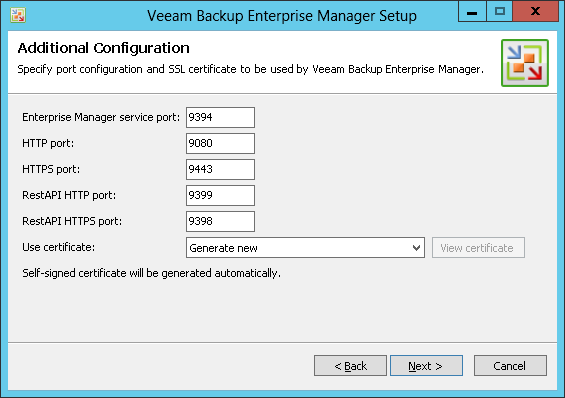Image resolution: width=565 pixels, height=398 pixels.
Task: Click the 'HTTP port:' label
Action: point(48,143)
